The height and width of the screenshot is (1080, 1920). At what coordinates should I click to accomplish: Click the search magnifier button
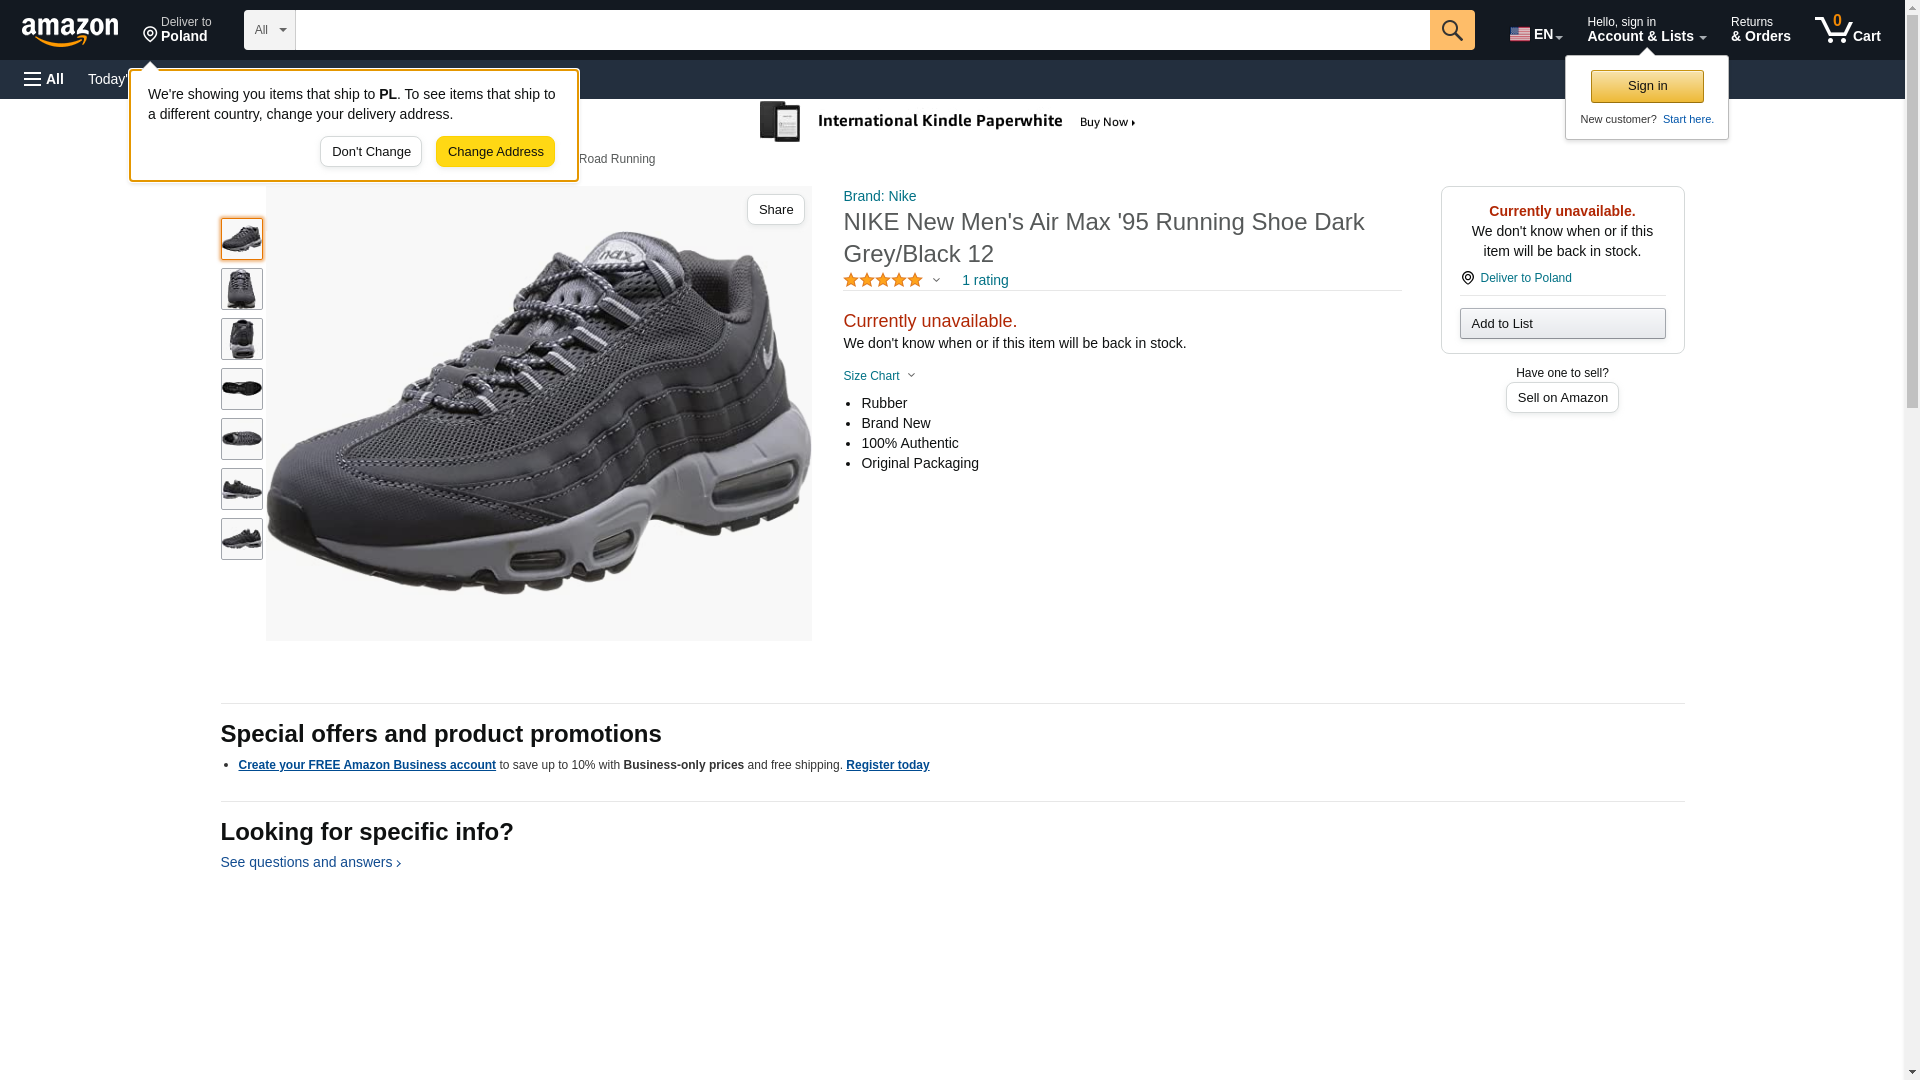coord(1451,30)
